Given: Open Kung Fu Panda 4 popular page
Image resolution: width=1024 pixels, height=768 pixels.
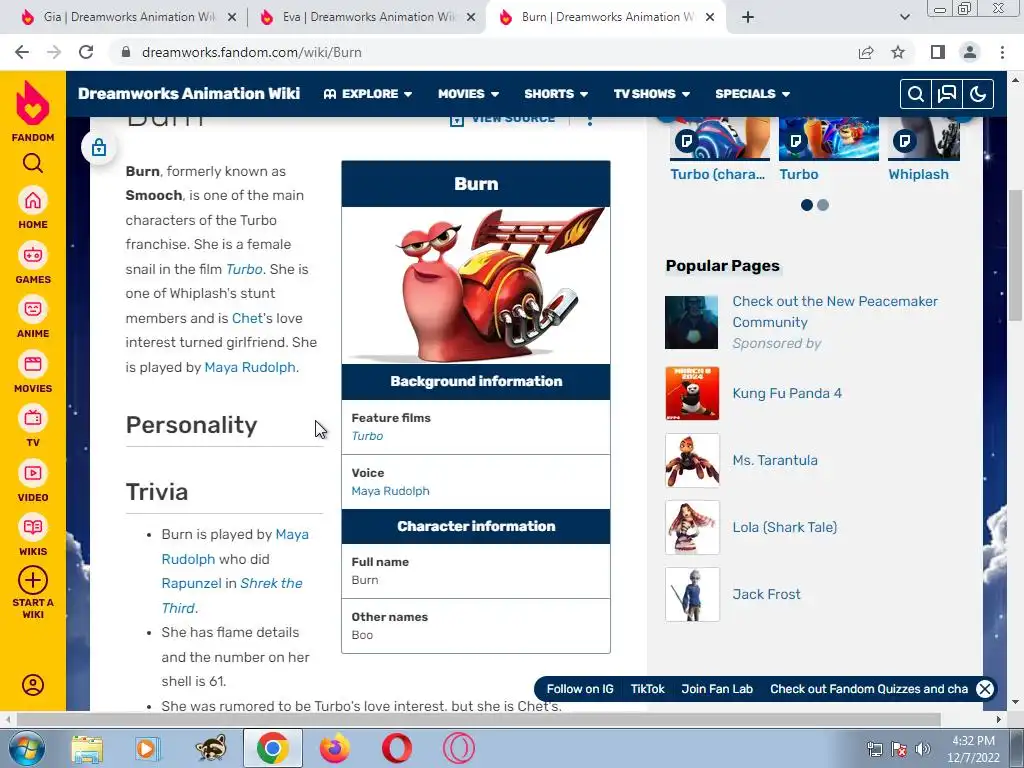Looking at the screenshot, I should pos(787,393).
